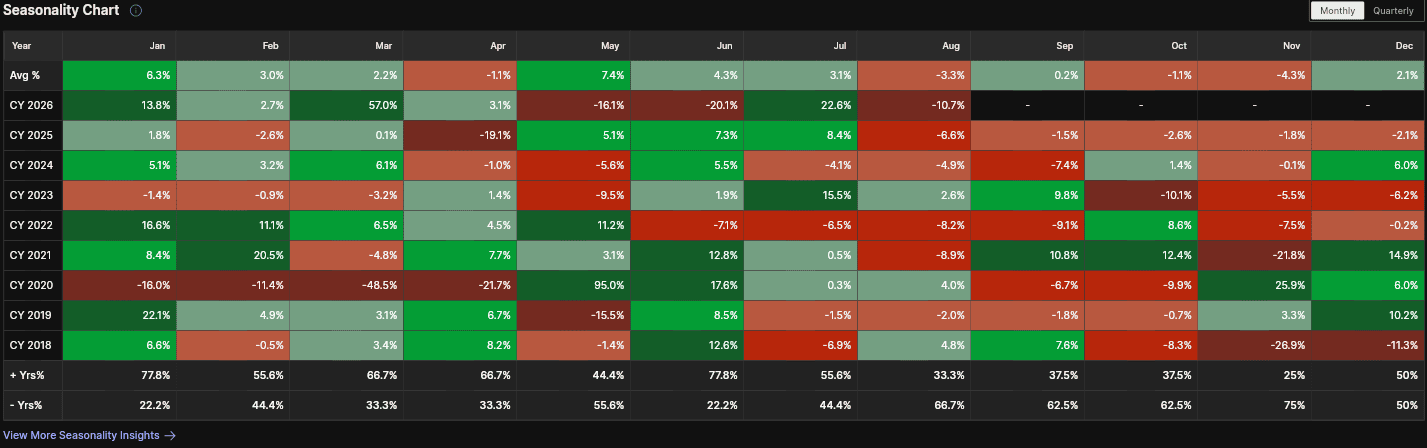Open the Seasonality Chart info icon
The height and width of the screenshot is (448, 1427).
136,11
